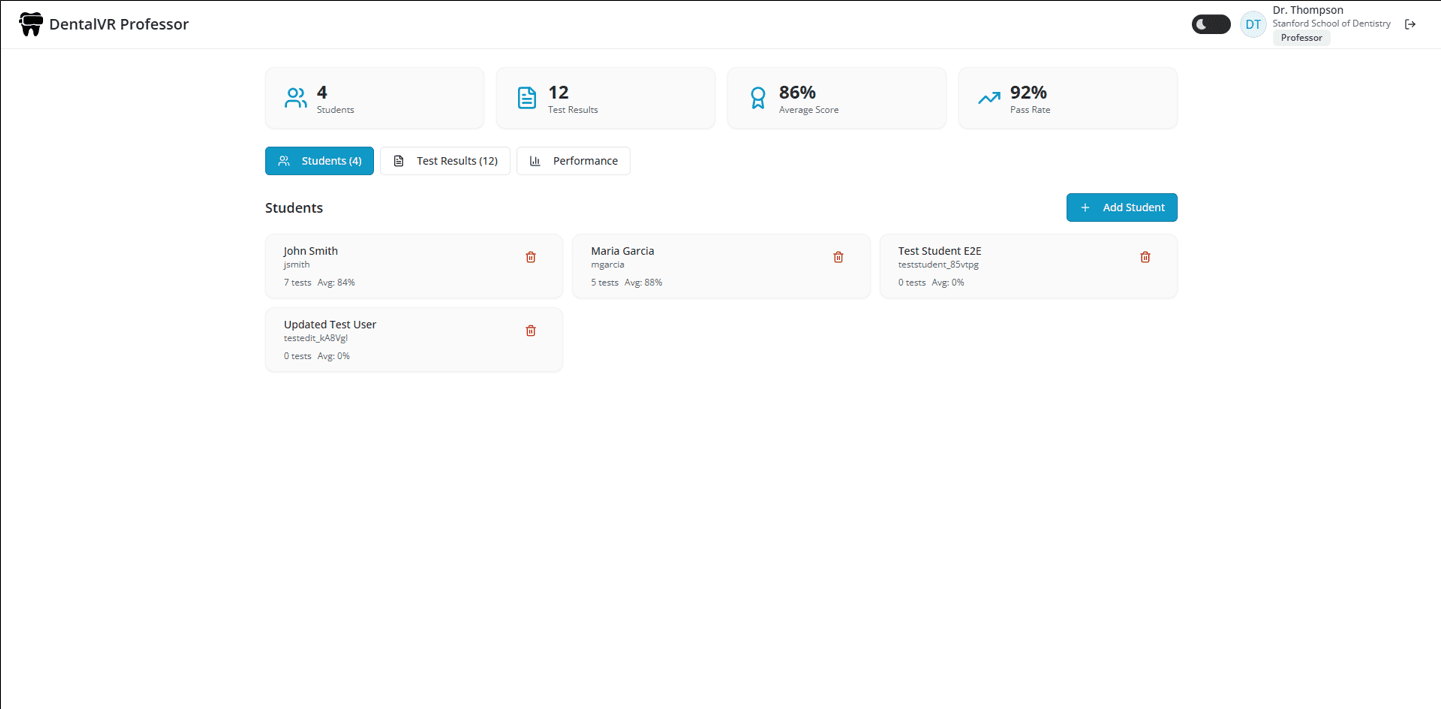The image size is (1441, 709).
Task: Click the 12 test results count
Action: pos(558,92)
